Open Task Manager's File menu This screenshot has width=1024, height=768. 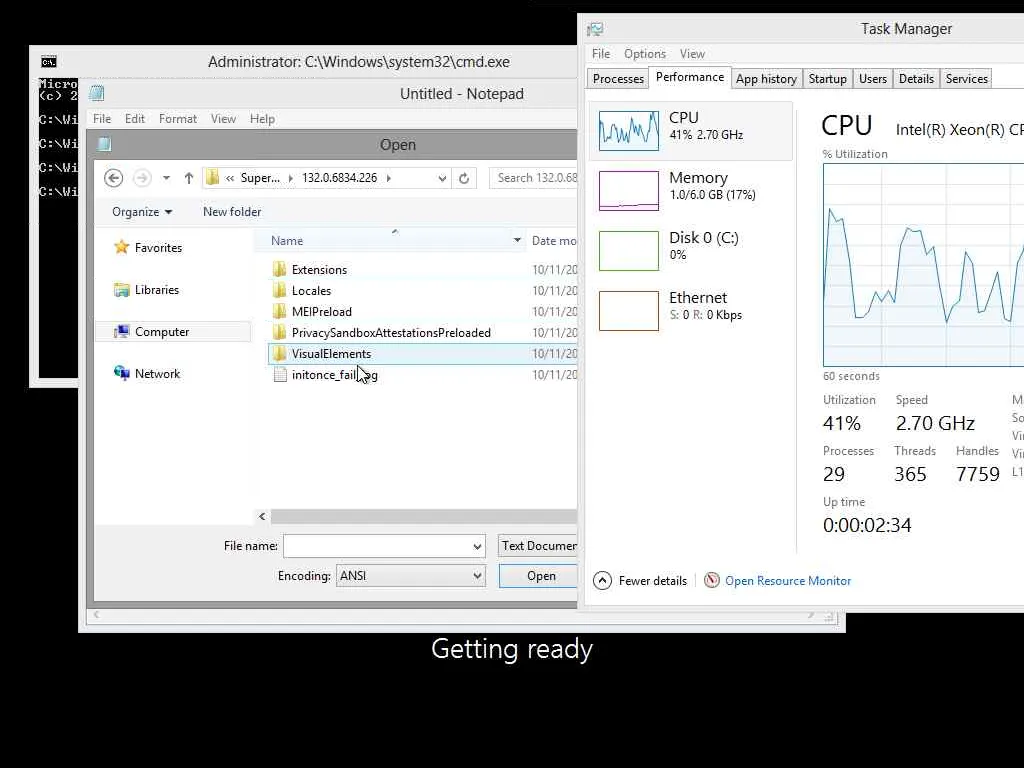[601, 54]
